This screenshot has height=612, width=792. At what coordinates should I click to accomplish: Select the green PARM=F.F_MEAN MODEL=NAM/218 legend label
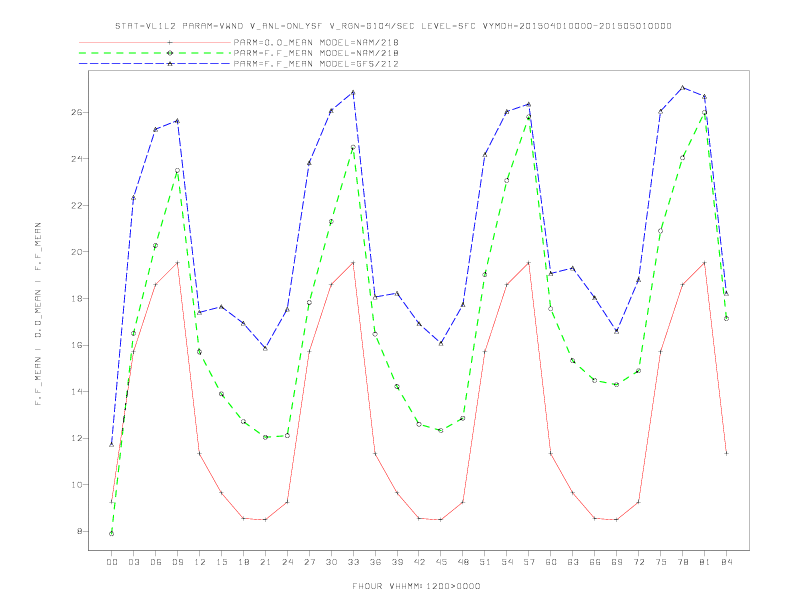(x=316, y=53)
